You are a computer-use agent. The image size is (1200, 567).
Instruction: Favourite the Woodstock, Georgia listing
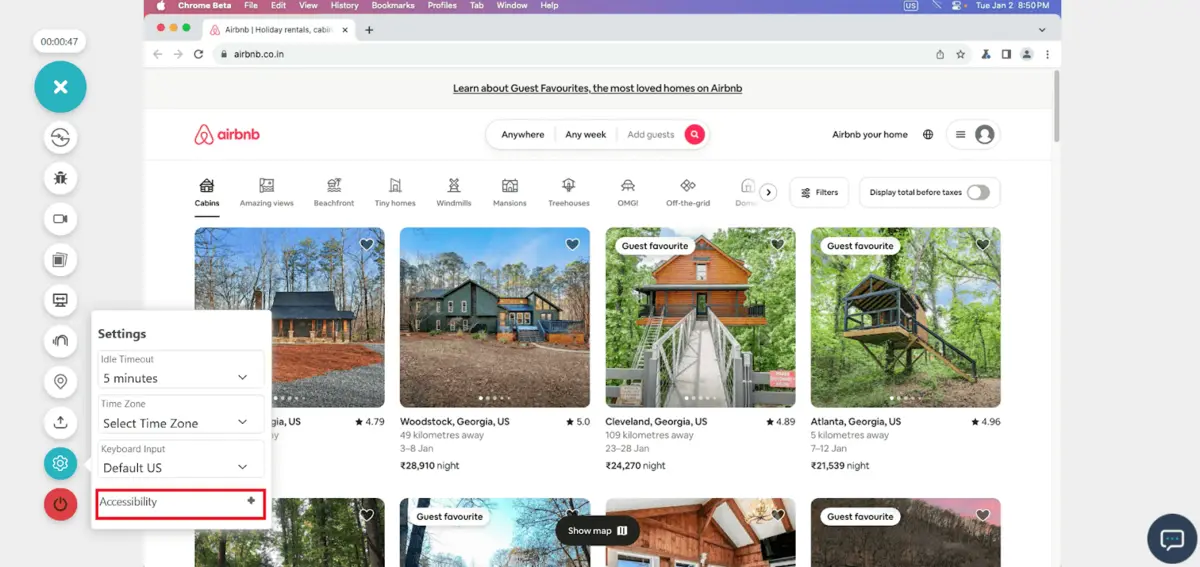(572, 244)
